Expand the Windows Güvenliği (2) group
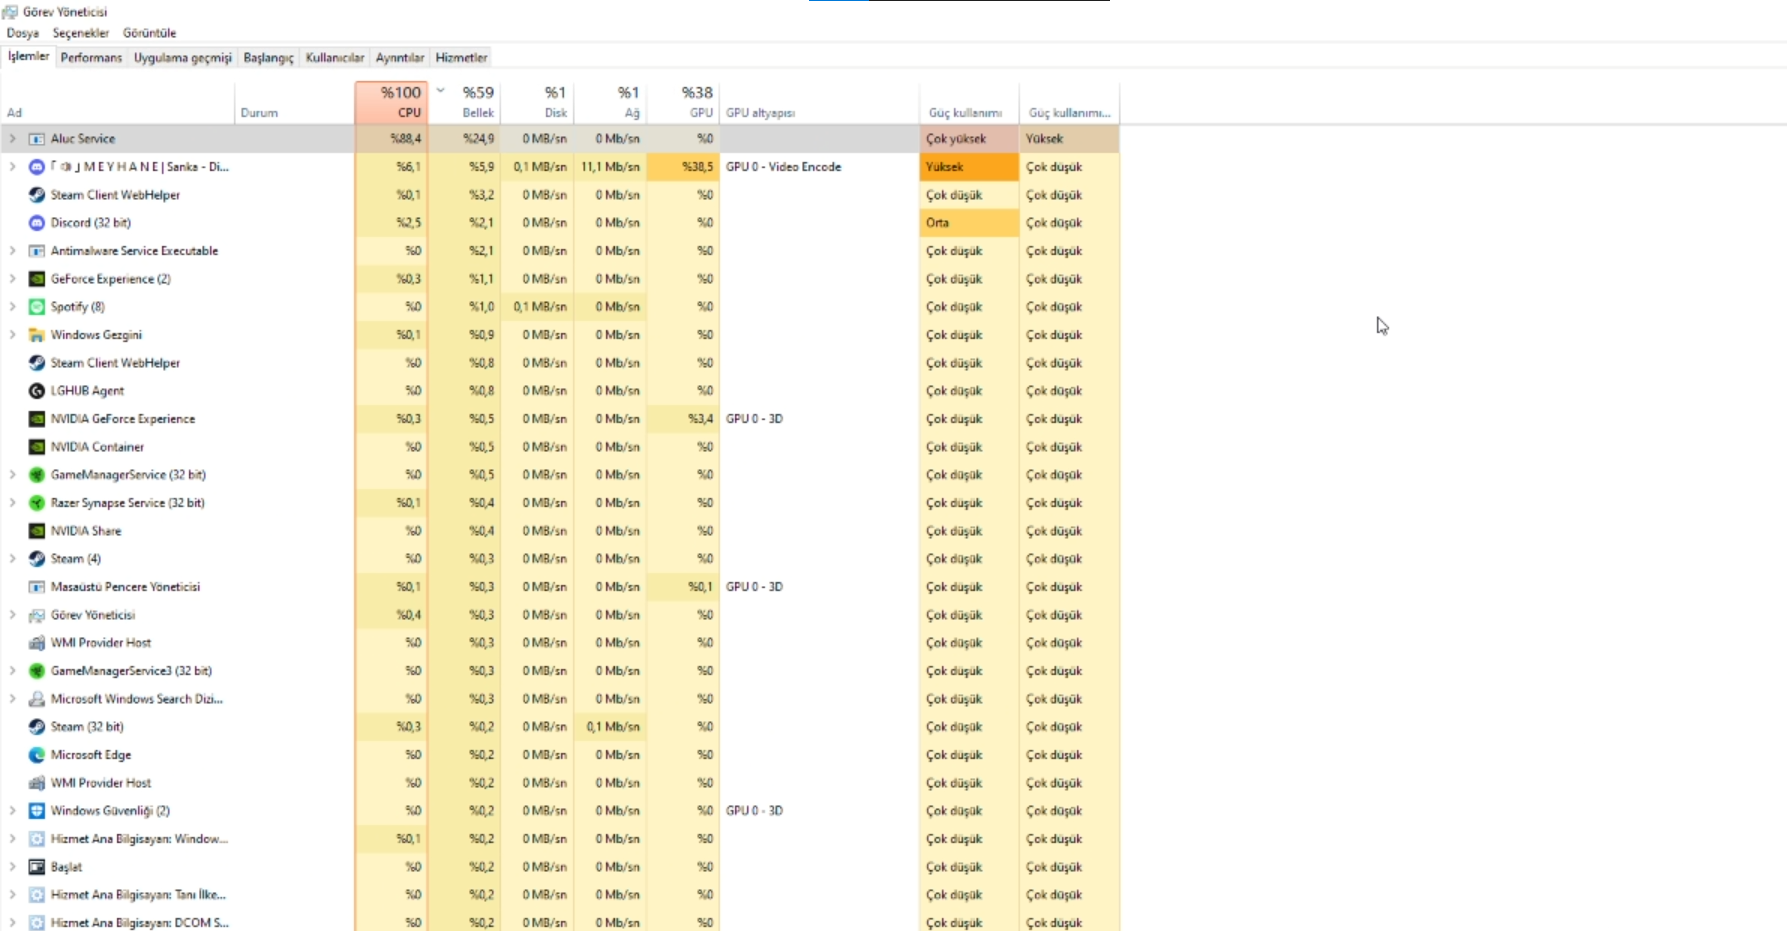This screenshot has height=931, width=1787. click(12, 811)
